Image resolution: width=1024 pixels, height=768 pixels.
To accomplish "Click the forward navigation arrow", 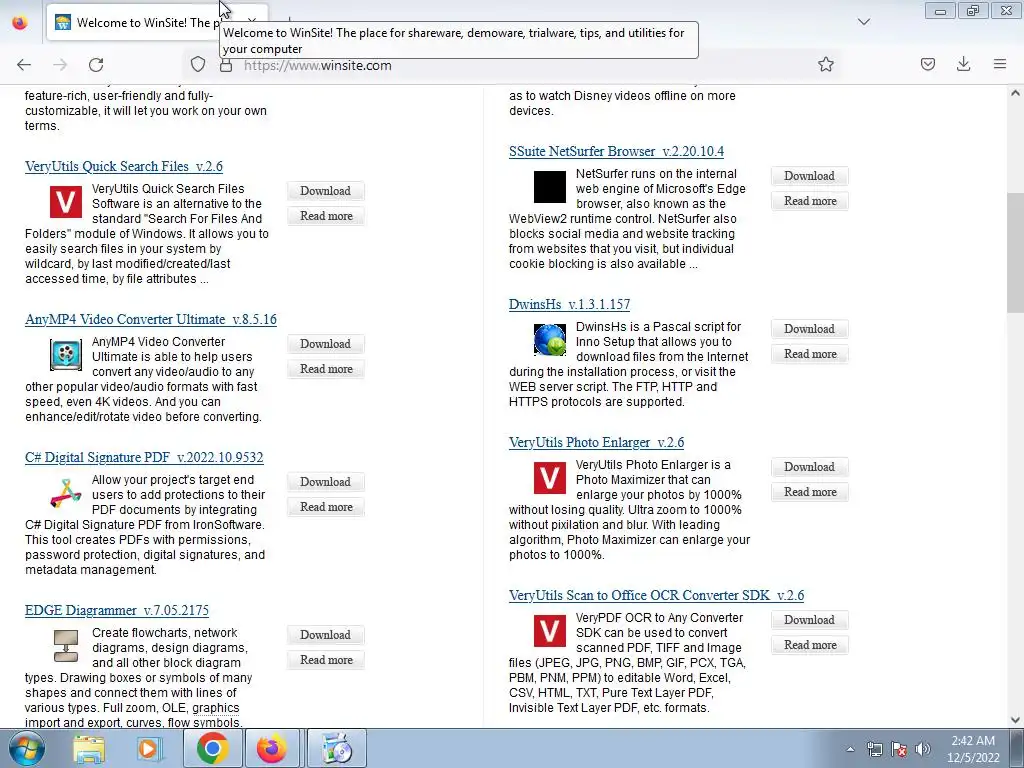I will coord(60,65).
